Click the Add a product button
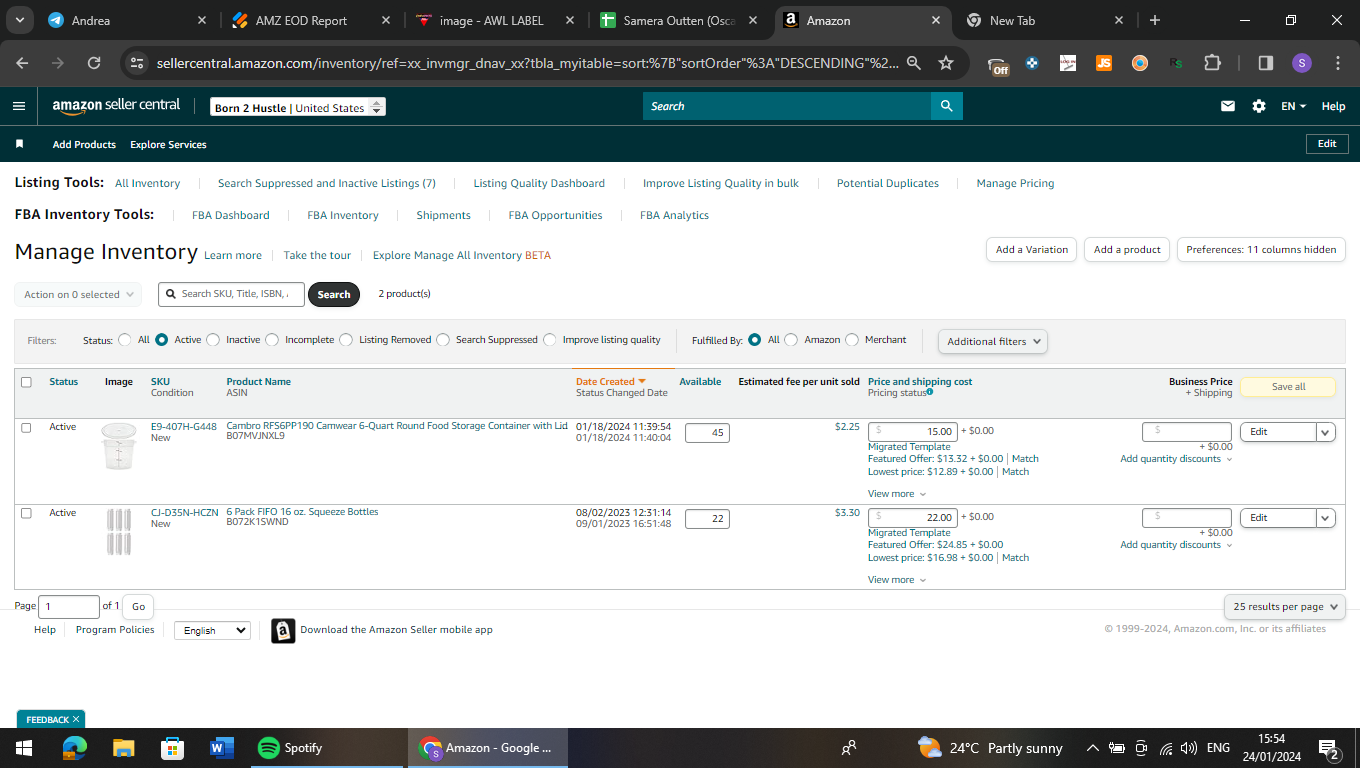Image resolution: width=1360 pixels, height=768 pixels. (x=1127, y=250)
